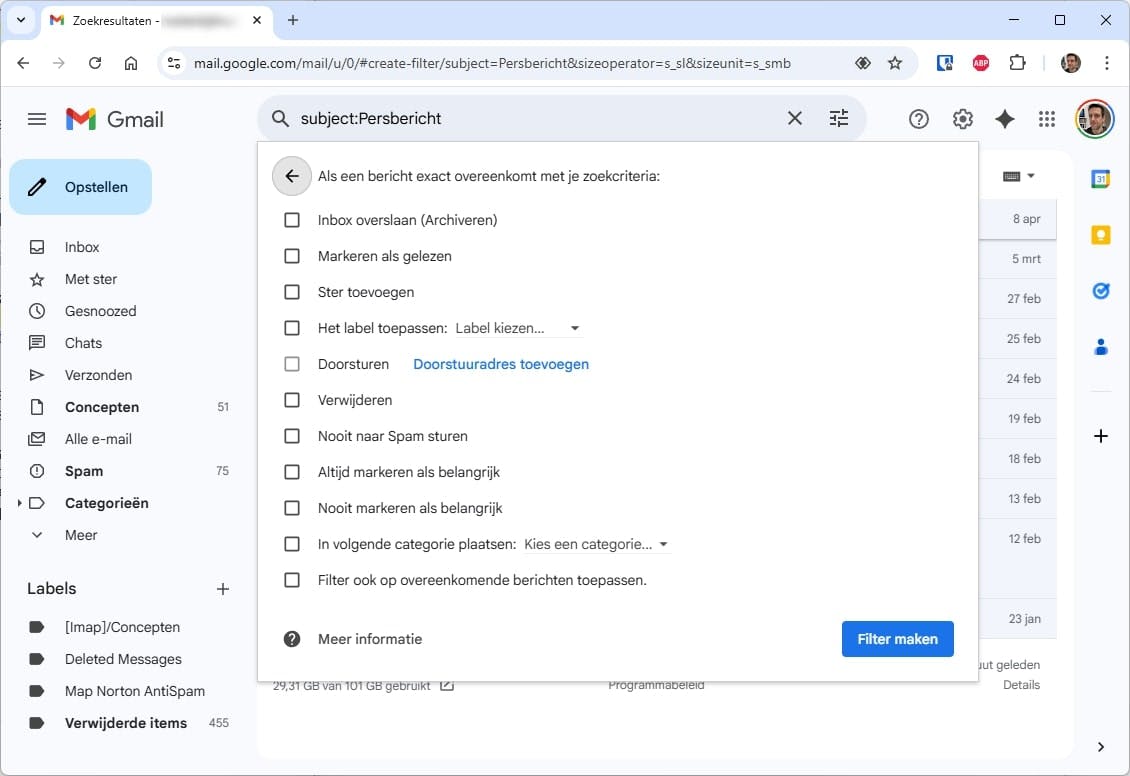This screenshot has height=776, width=1130.
Task: Click the 'Doorstuuradres toevoegen' link
Action: (x=501, y=364)
